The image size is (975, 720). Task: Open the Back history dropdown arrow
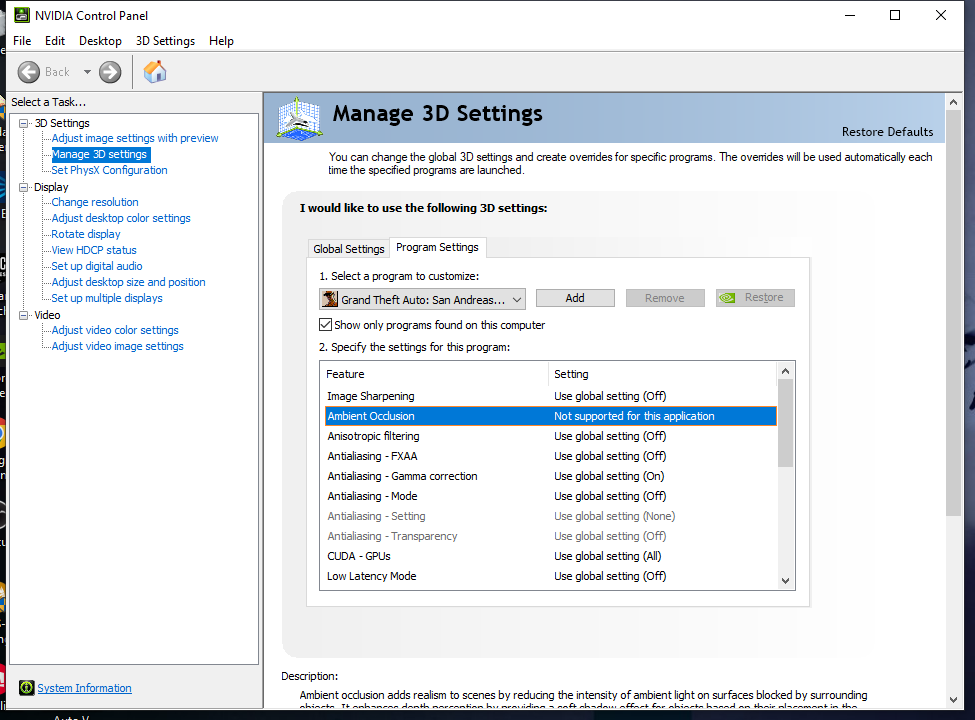[87, 72]
